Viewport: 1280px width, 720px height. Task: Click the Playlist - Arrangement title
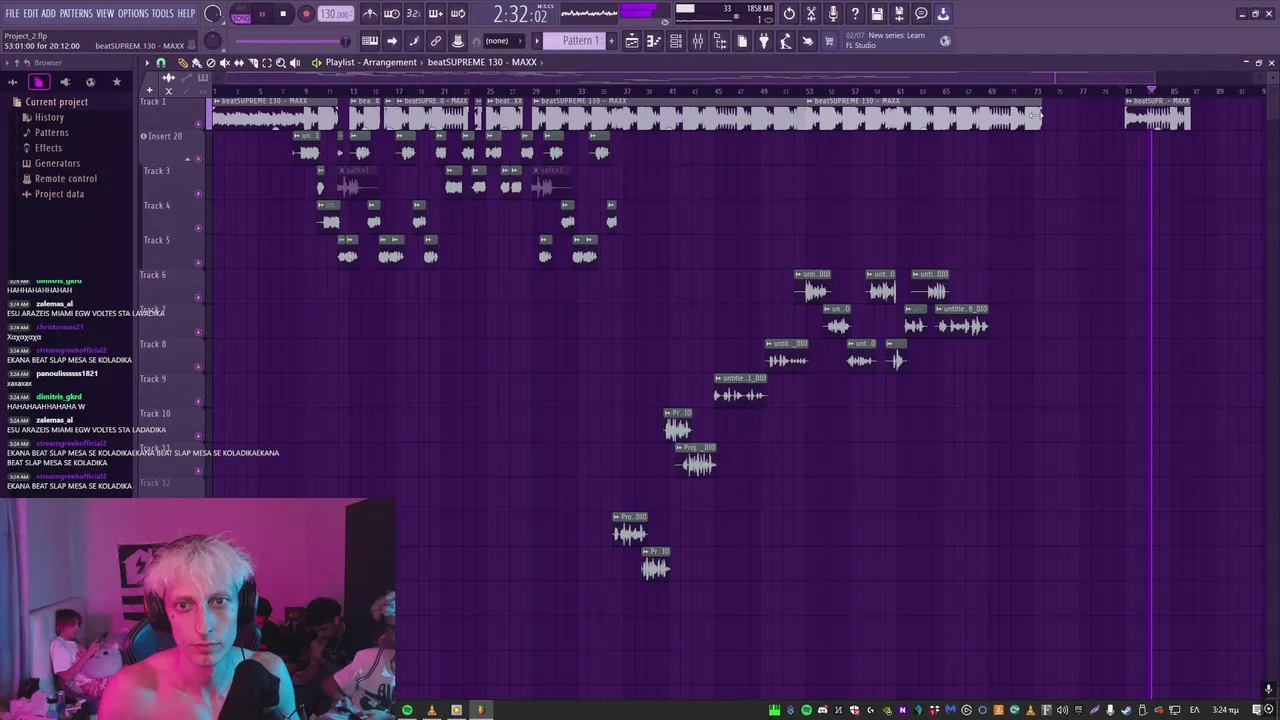[x=370, y=62]
